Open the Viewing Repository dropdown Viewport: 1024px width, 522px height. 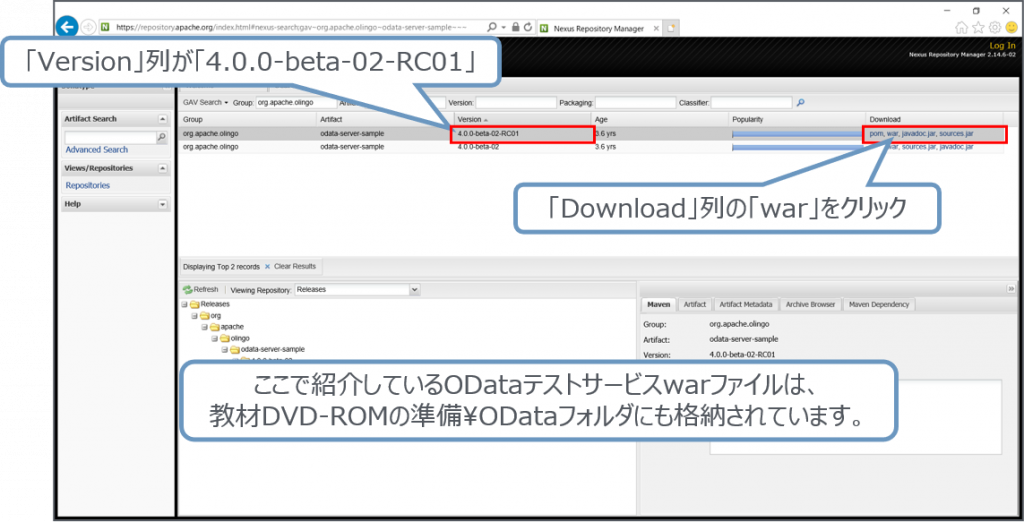(x=414, y=290)
